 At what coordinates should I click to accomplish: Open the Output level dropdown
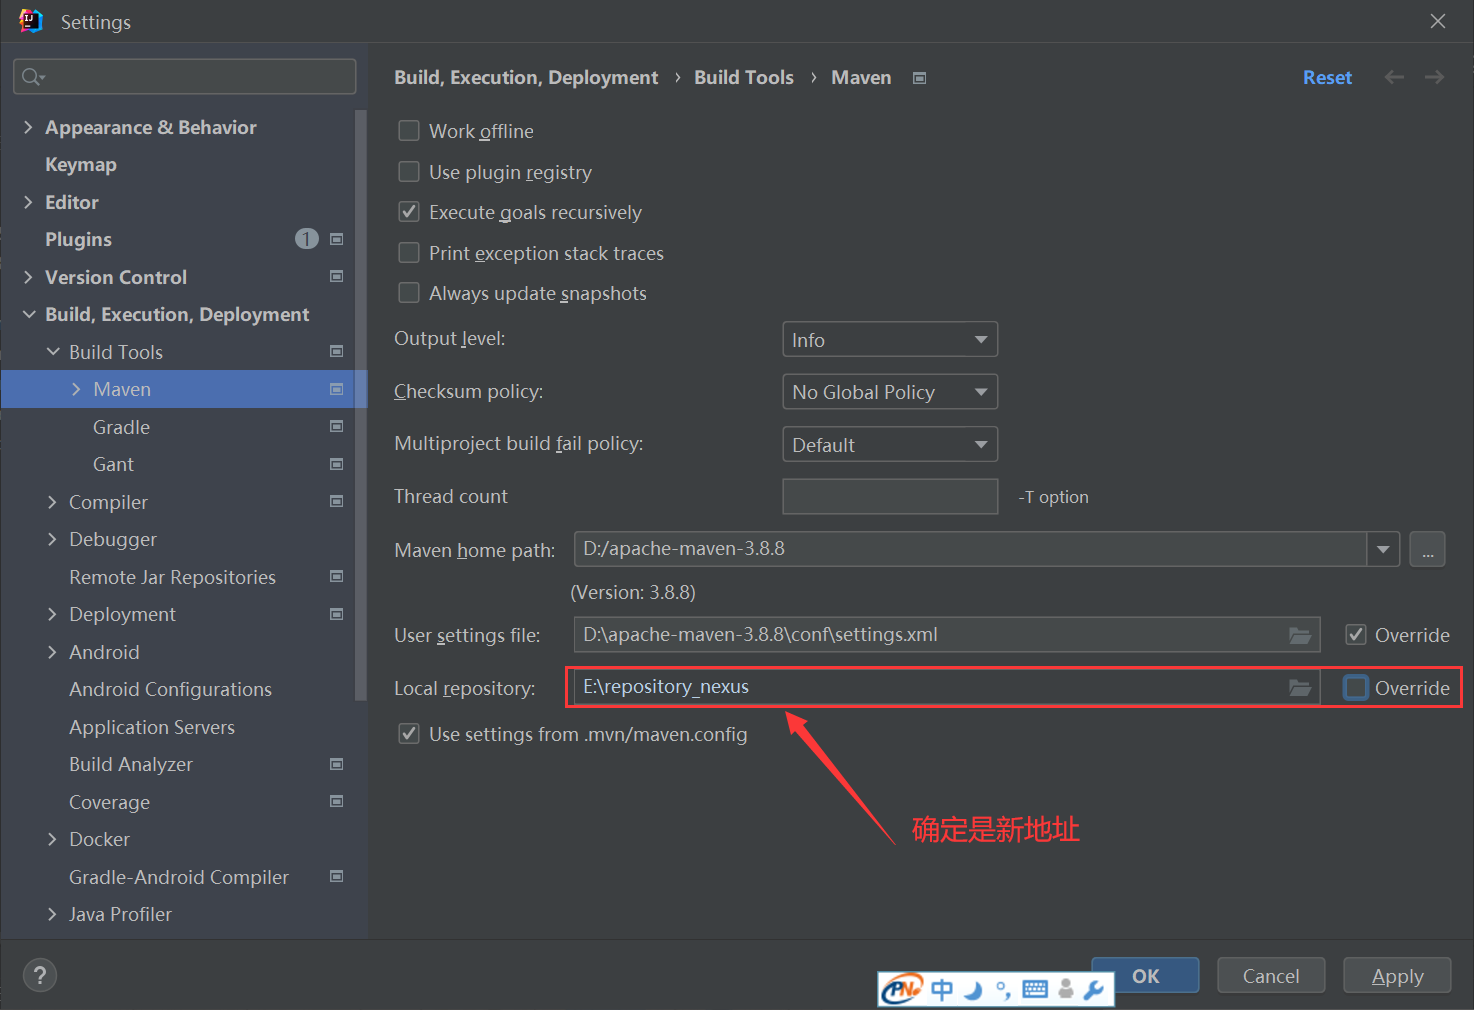click(890, 340)
